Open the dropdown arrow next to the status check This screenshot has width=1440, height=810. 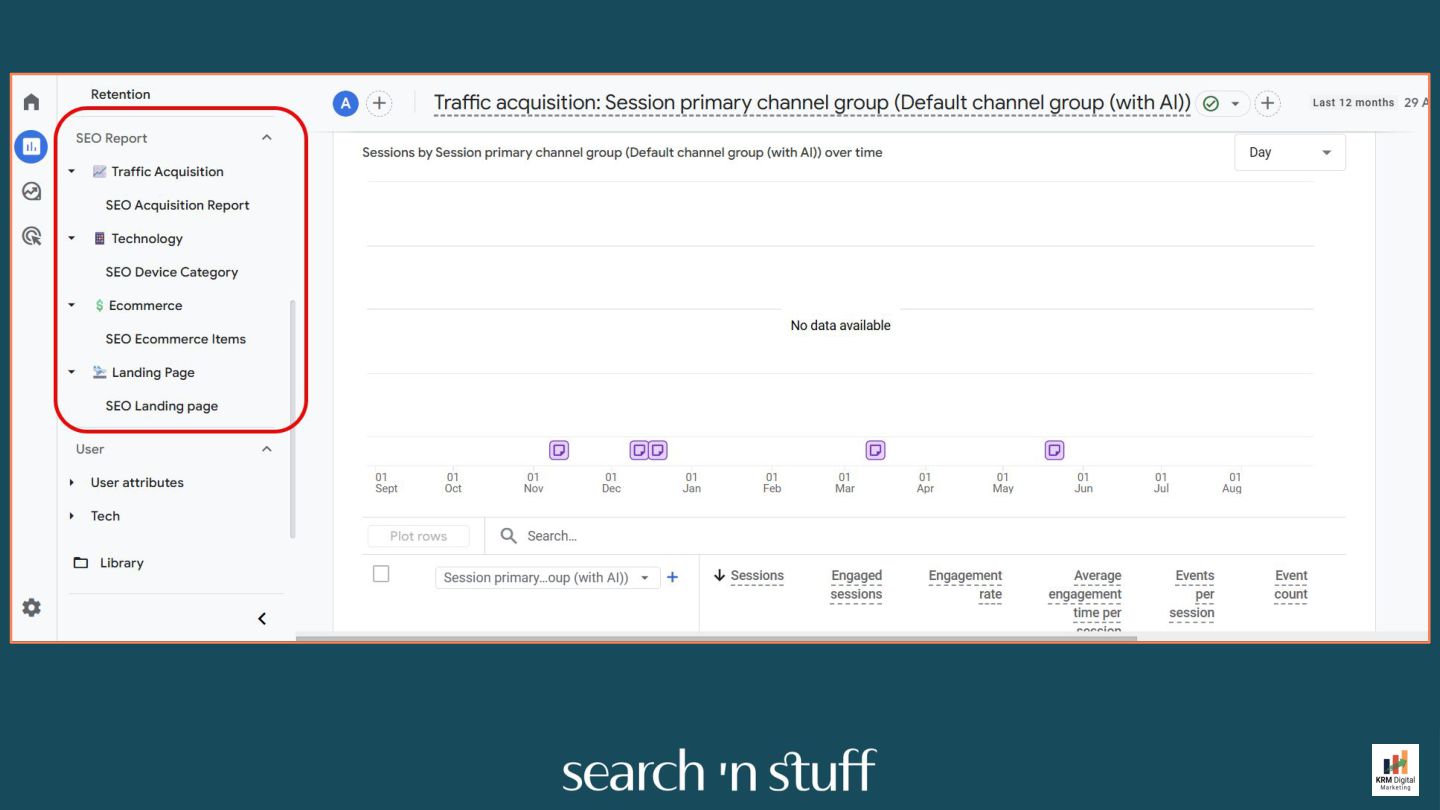[1235, 104]
